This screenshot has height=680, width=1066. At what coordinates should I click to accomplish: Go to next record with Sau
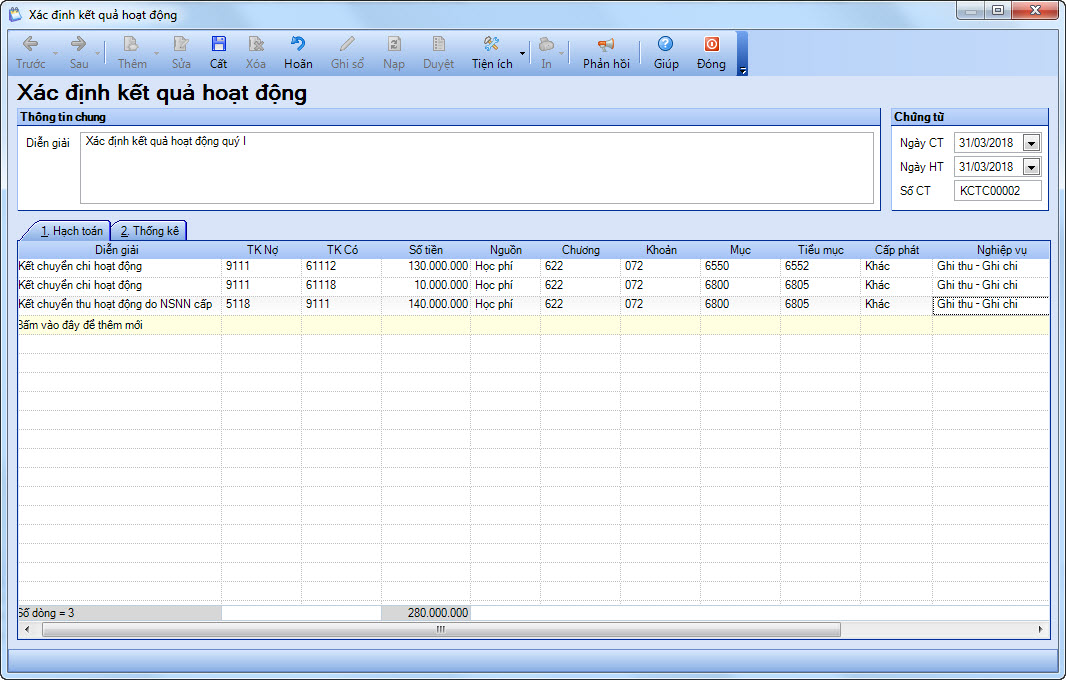79,53
